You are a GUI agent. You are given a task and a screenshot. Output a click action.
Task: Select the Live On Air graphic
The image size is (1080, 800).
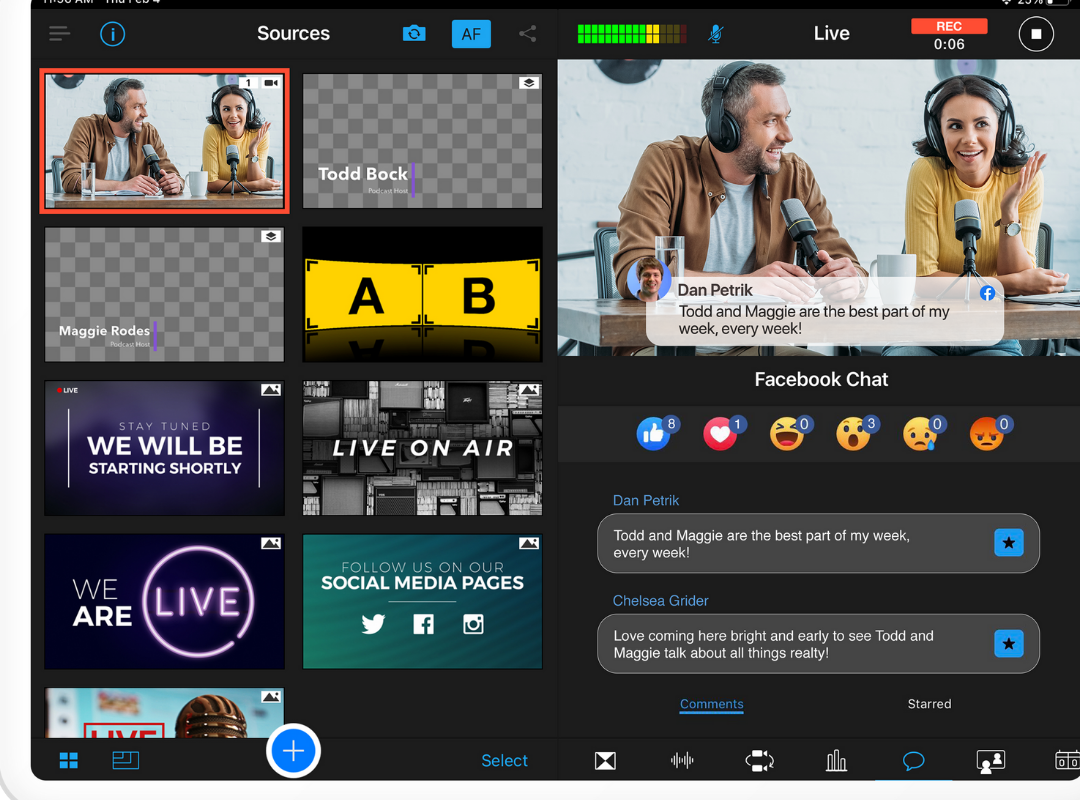click(422, 448)
